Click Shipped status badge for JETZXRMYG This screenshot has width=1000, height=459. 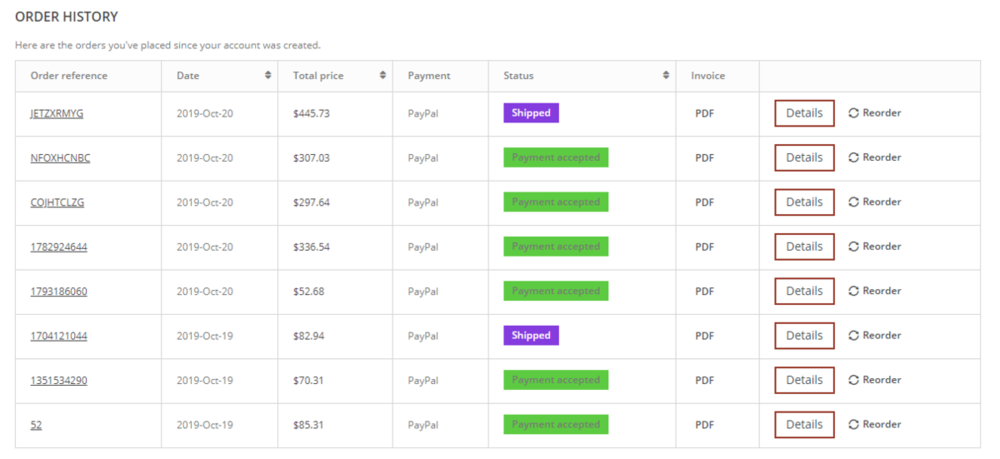pyautogui.click(x=530, y=113)
